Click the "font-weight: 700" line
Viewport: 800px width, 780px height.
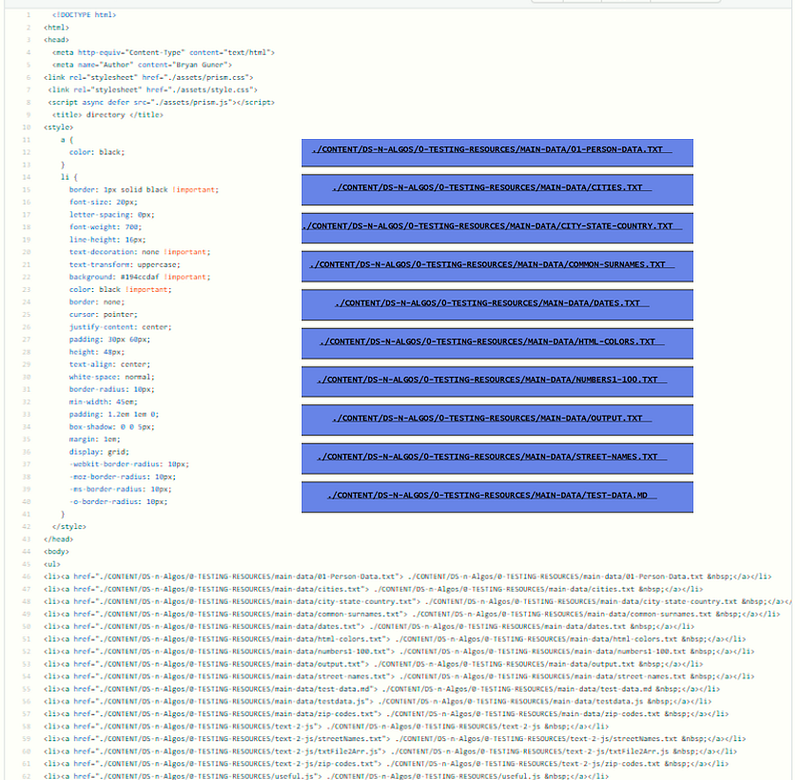[x=106, y=227]
